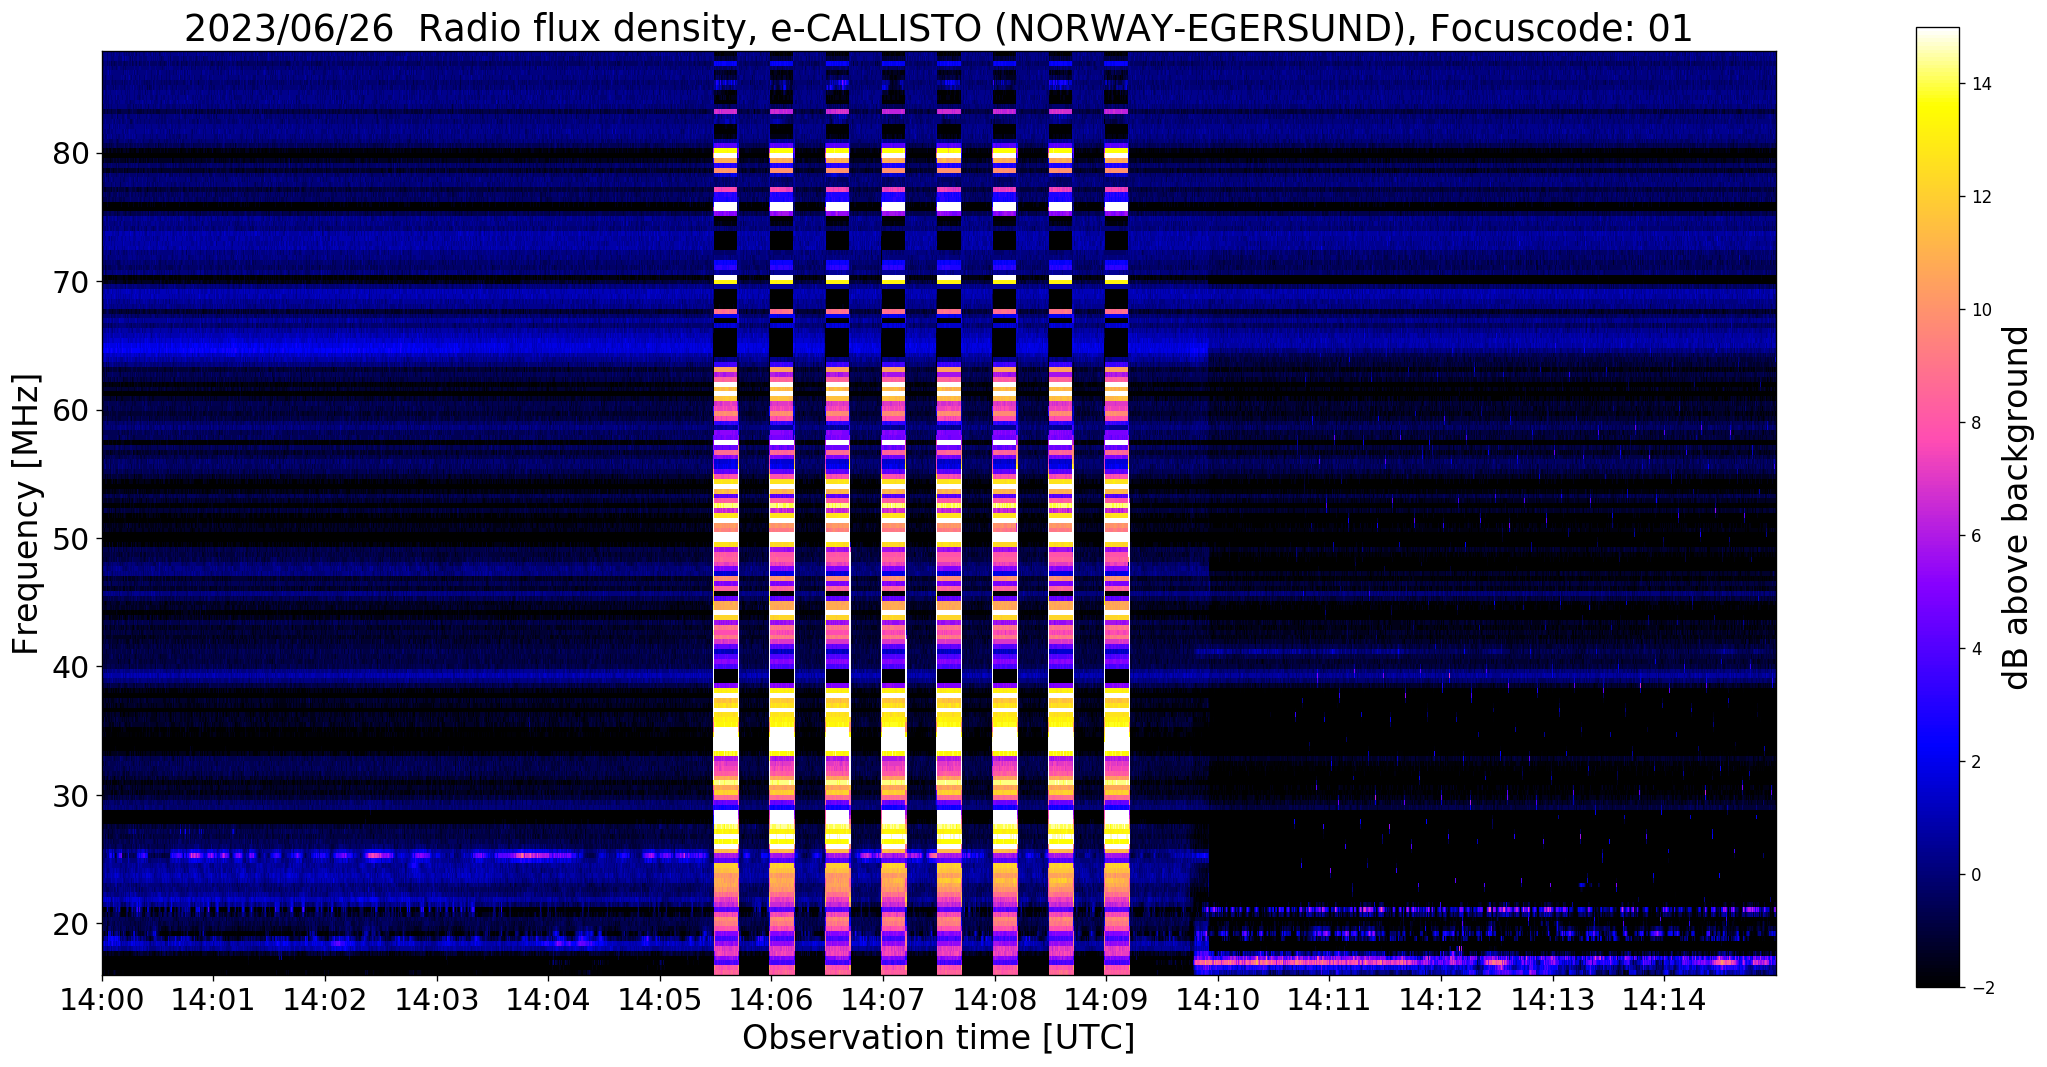Click the colorbar tick label 14

pyautogui.click(x=1980, y=84)
